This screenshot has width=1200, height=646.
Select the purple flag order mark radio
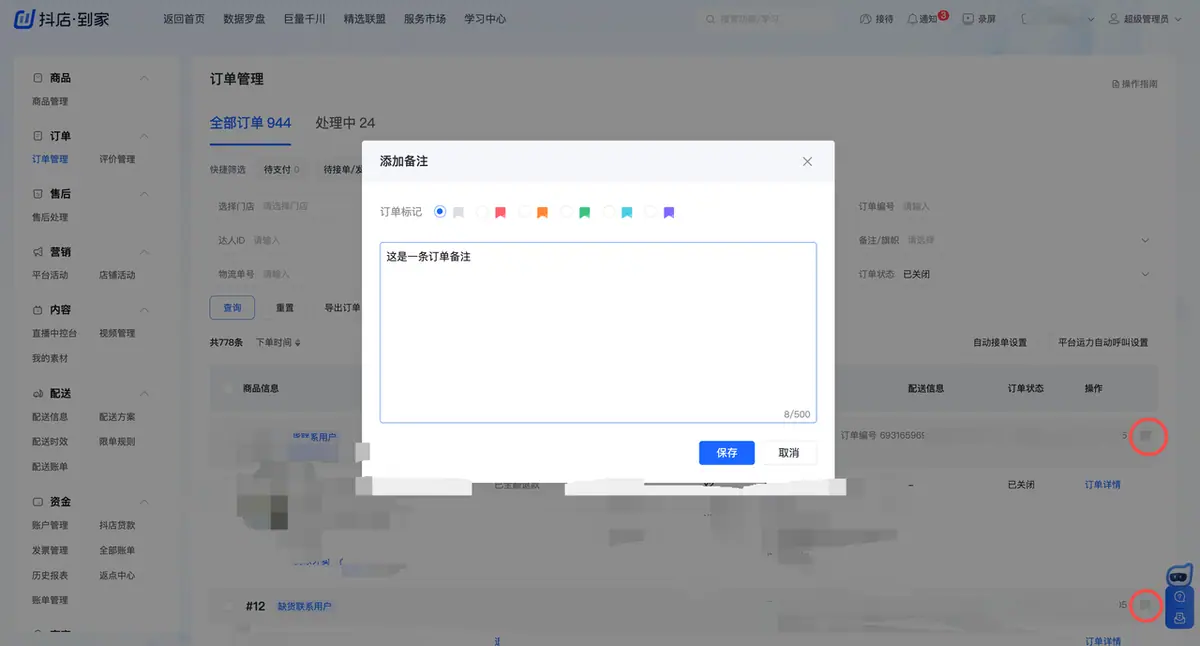pyautogui.click(x=650, y=212)
